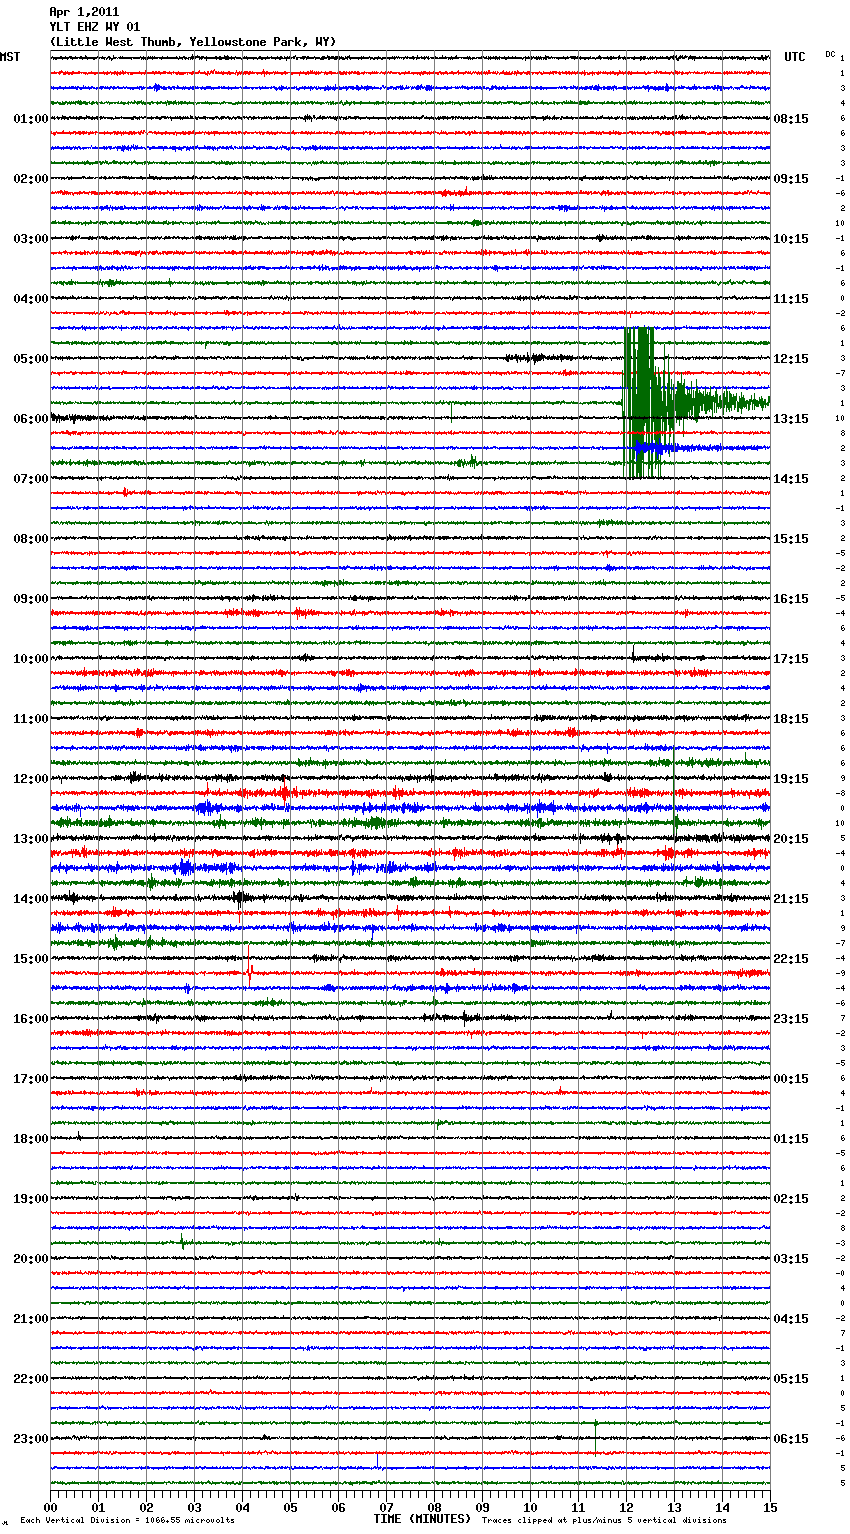Select the 15:00 MST hour label
This screenshot has height=1534, width=850.
(30, 959)
